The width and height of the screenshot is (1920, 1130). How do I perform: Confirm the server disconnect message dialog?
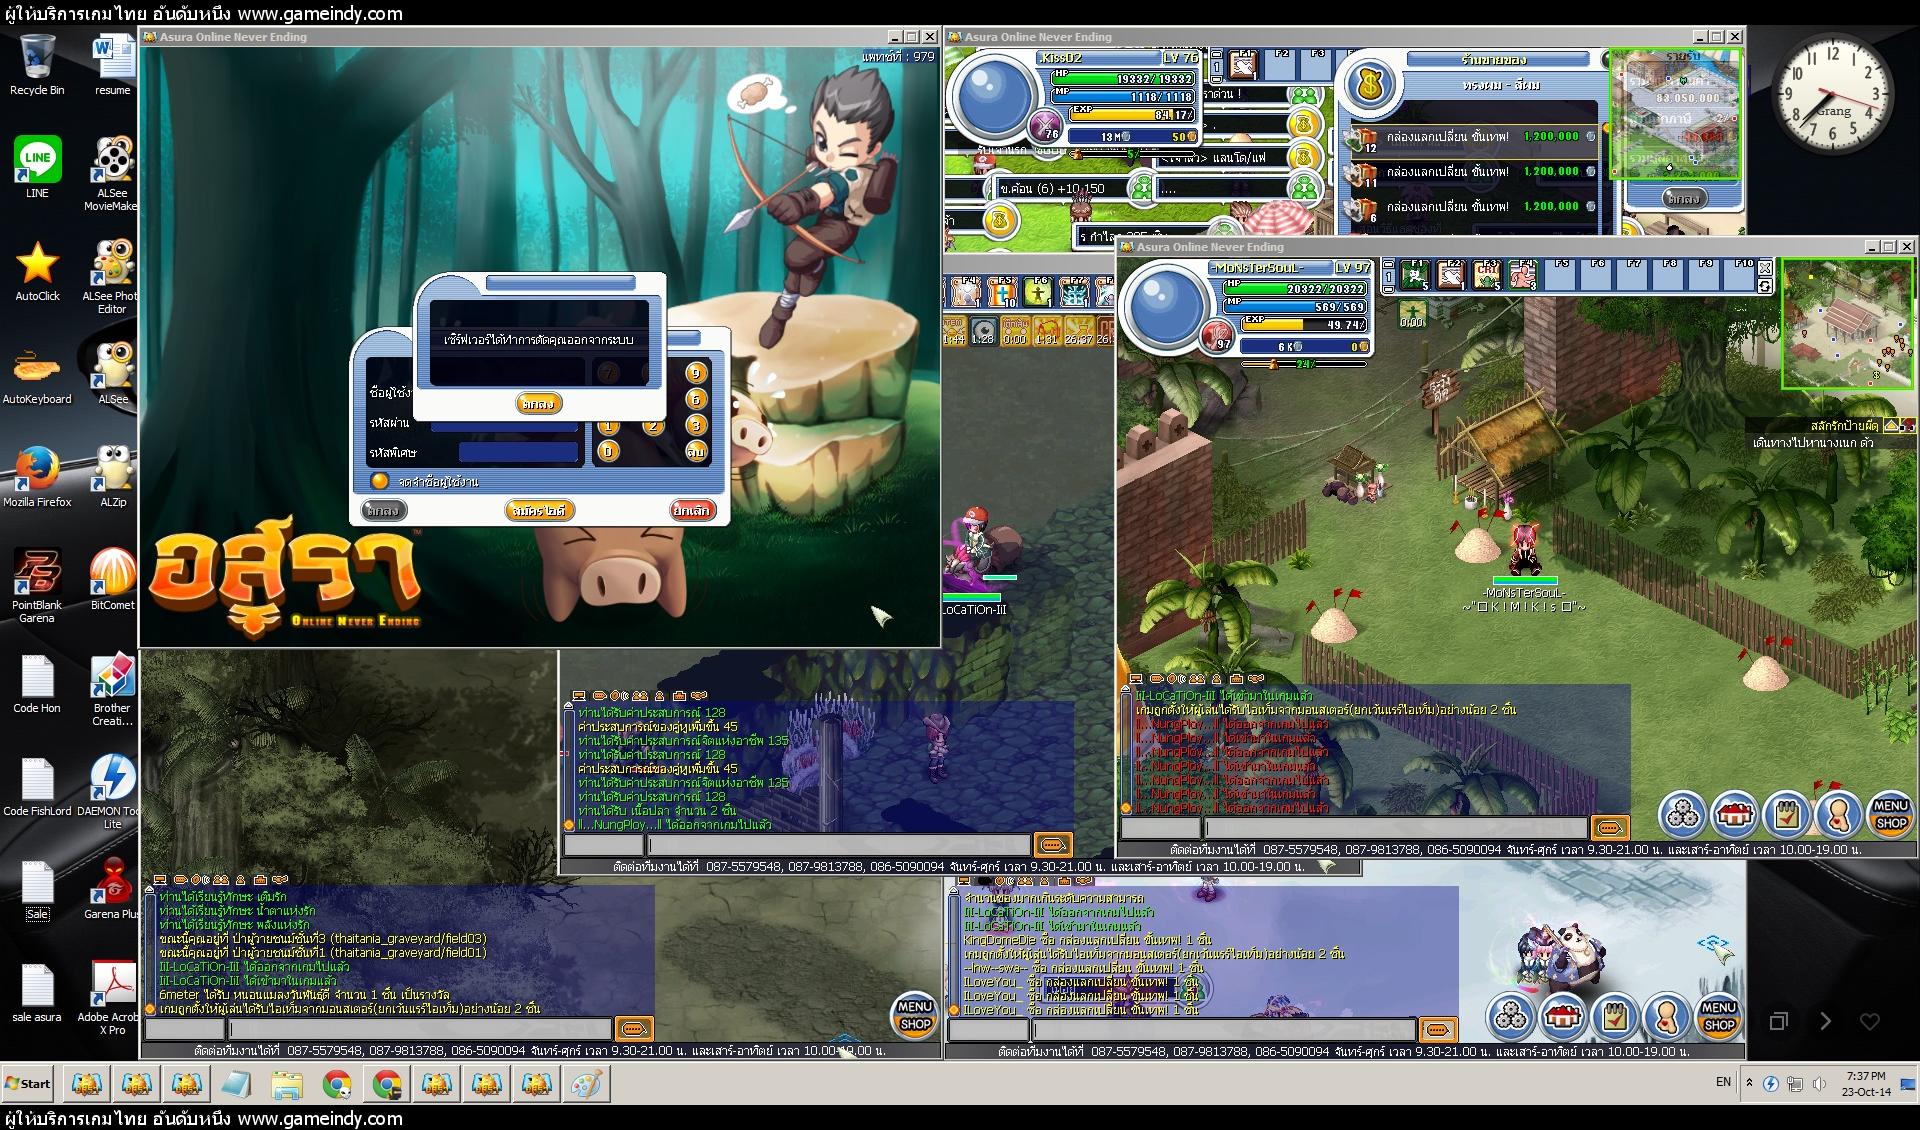538,403
